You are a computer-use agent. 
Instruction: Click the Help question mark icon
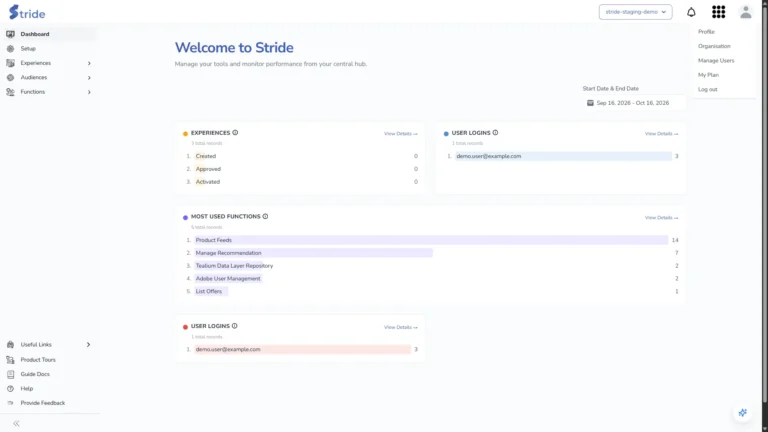[x=10, y=389]
